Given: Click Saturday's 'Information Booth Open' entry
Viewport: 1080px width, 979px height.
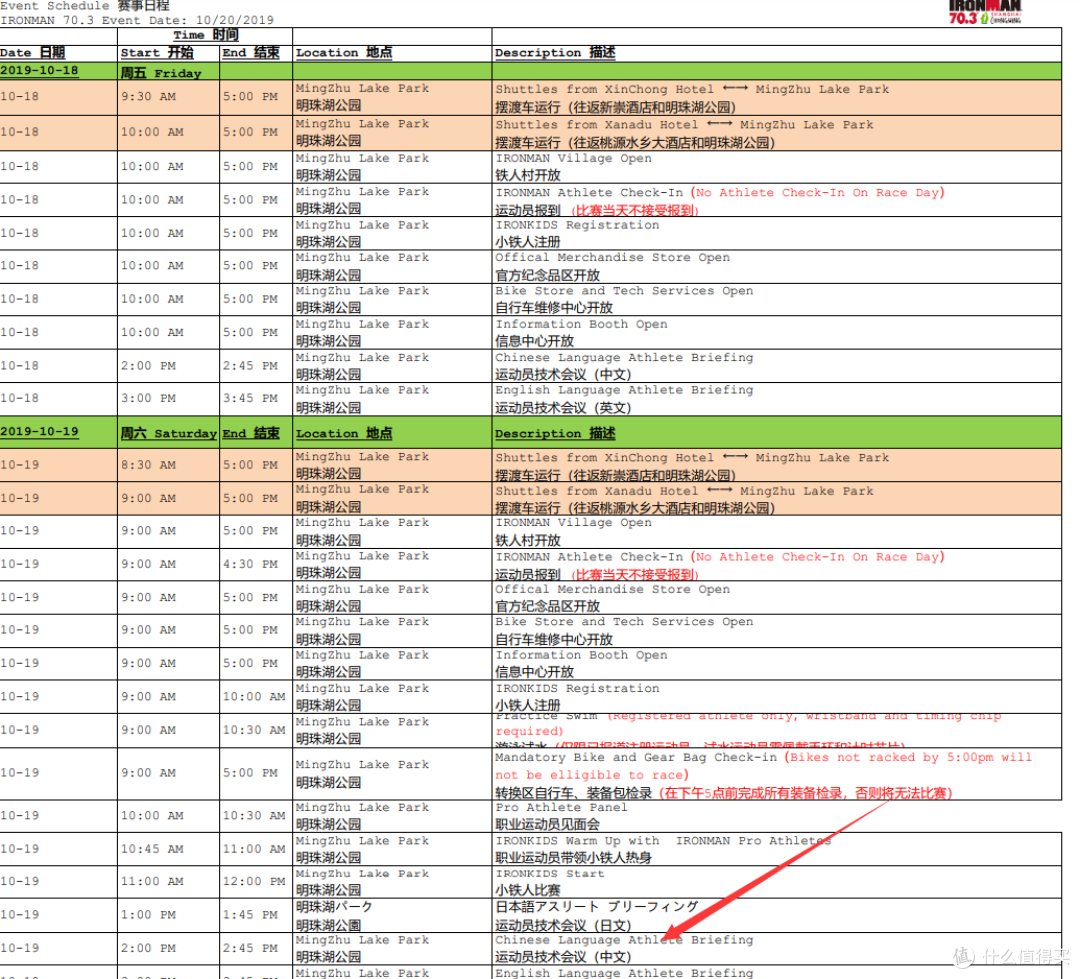Looking at the screenshot, I should [x=581, y=655].
